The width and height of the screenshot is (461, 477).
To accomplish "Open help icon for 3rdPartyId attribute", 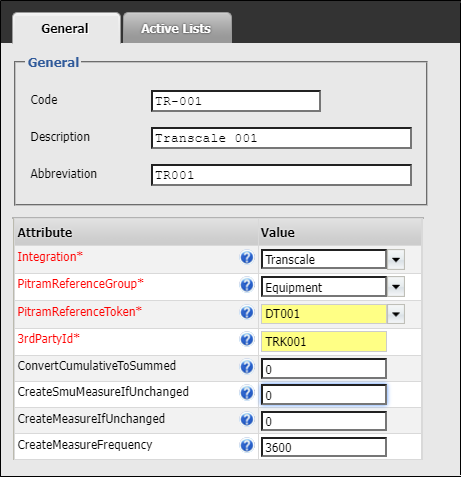I will (247, 340).
